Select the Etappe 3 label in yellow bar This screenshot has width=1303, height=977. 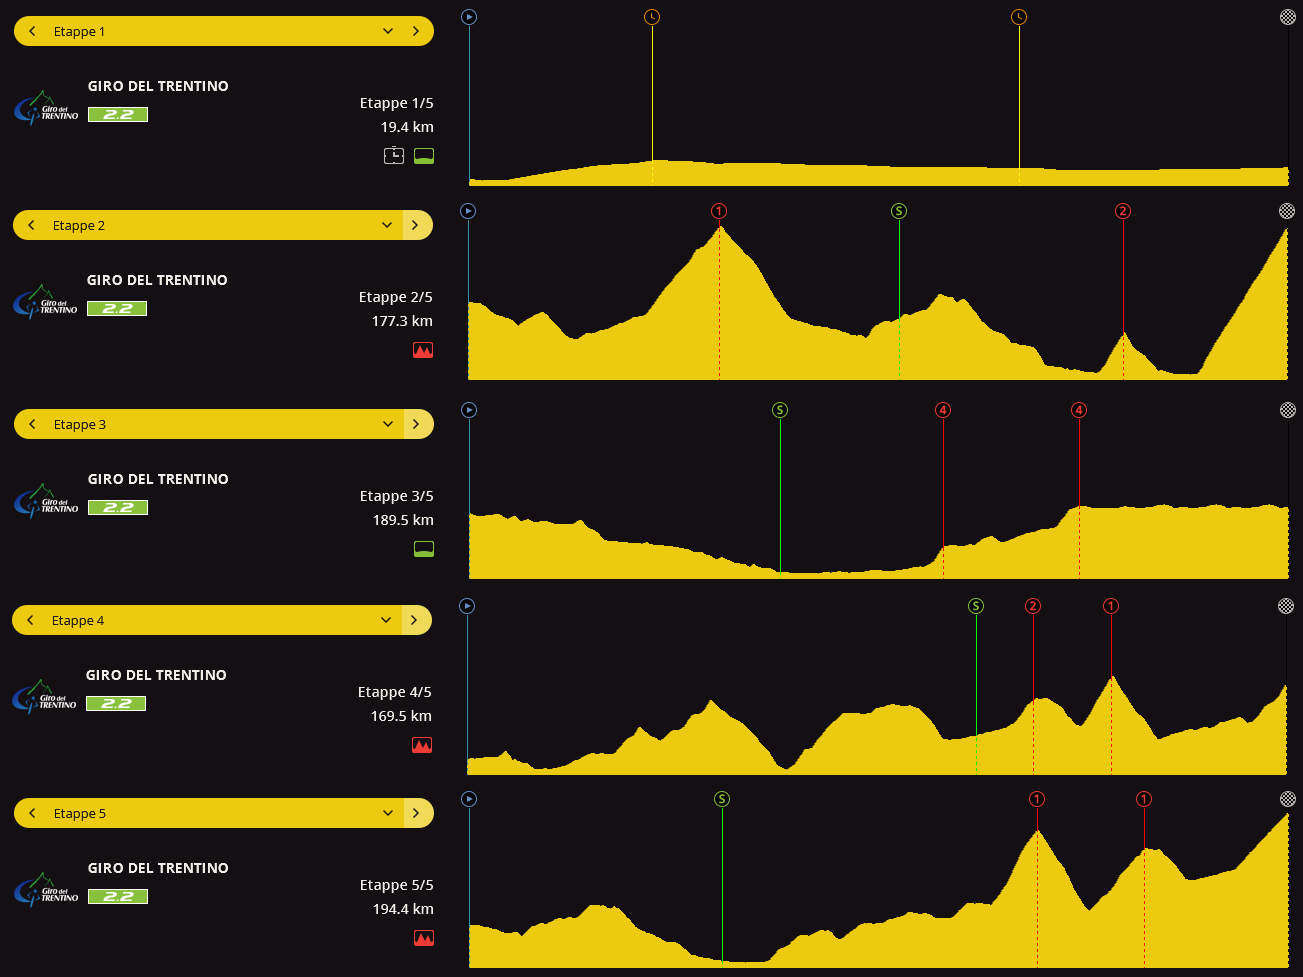(80, 425)
